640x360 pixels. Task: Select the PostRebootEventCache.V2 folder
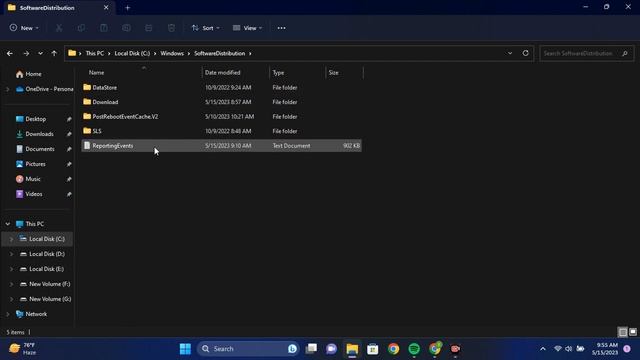221,116
